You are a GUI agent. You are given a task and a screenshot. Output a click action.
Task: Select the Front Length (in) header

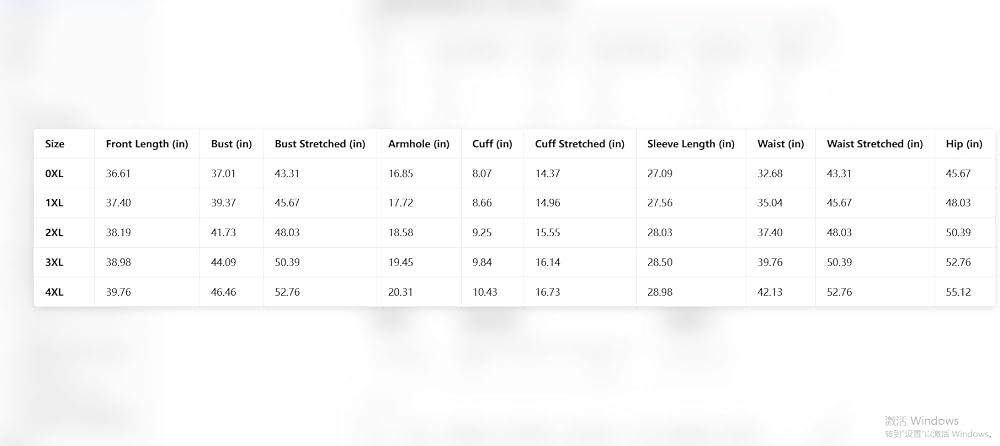click(147, 144)
